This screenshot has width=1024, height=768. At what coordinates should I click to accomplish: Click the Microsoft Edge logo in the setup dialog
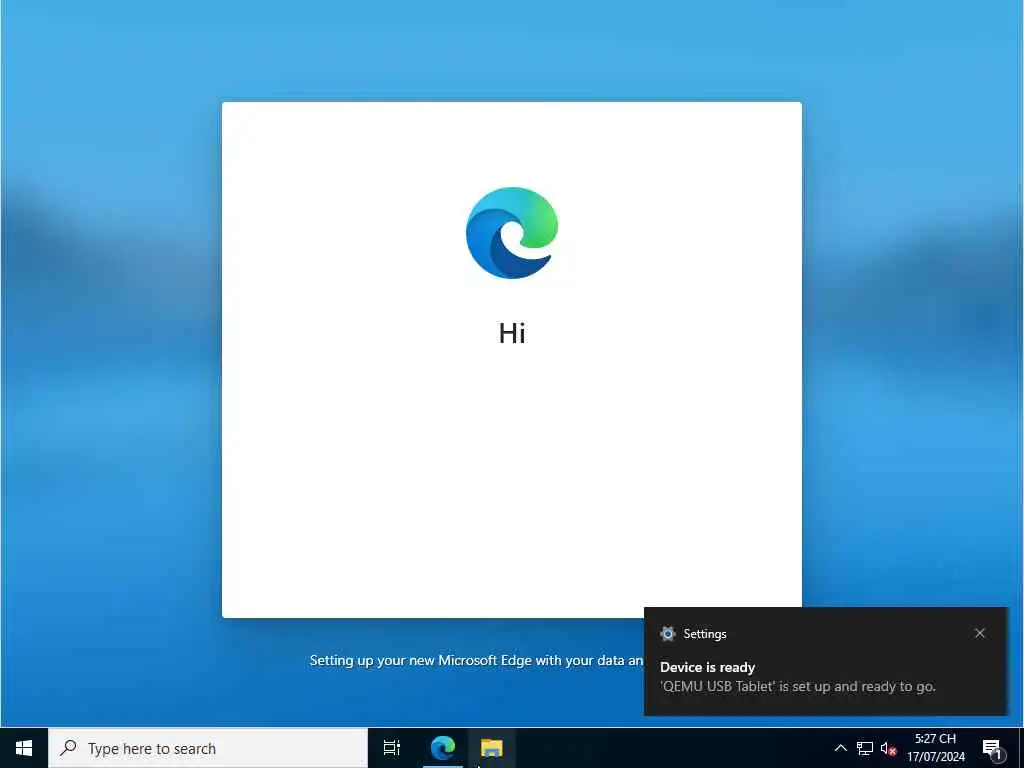[x=512, y=233]
